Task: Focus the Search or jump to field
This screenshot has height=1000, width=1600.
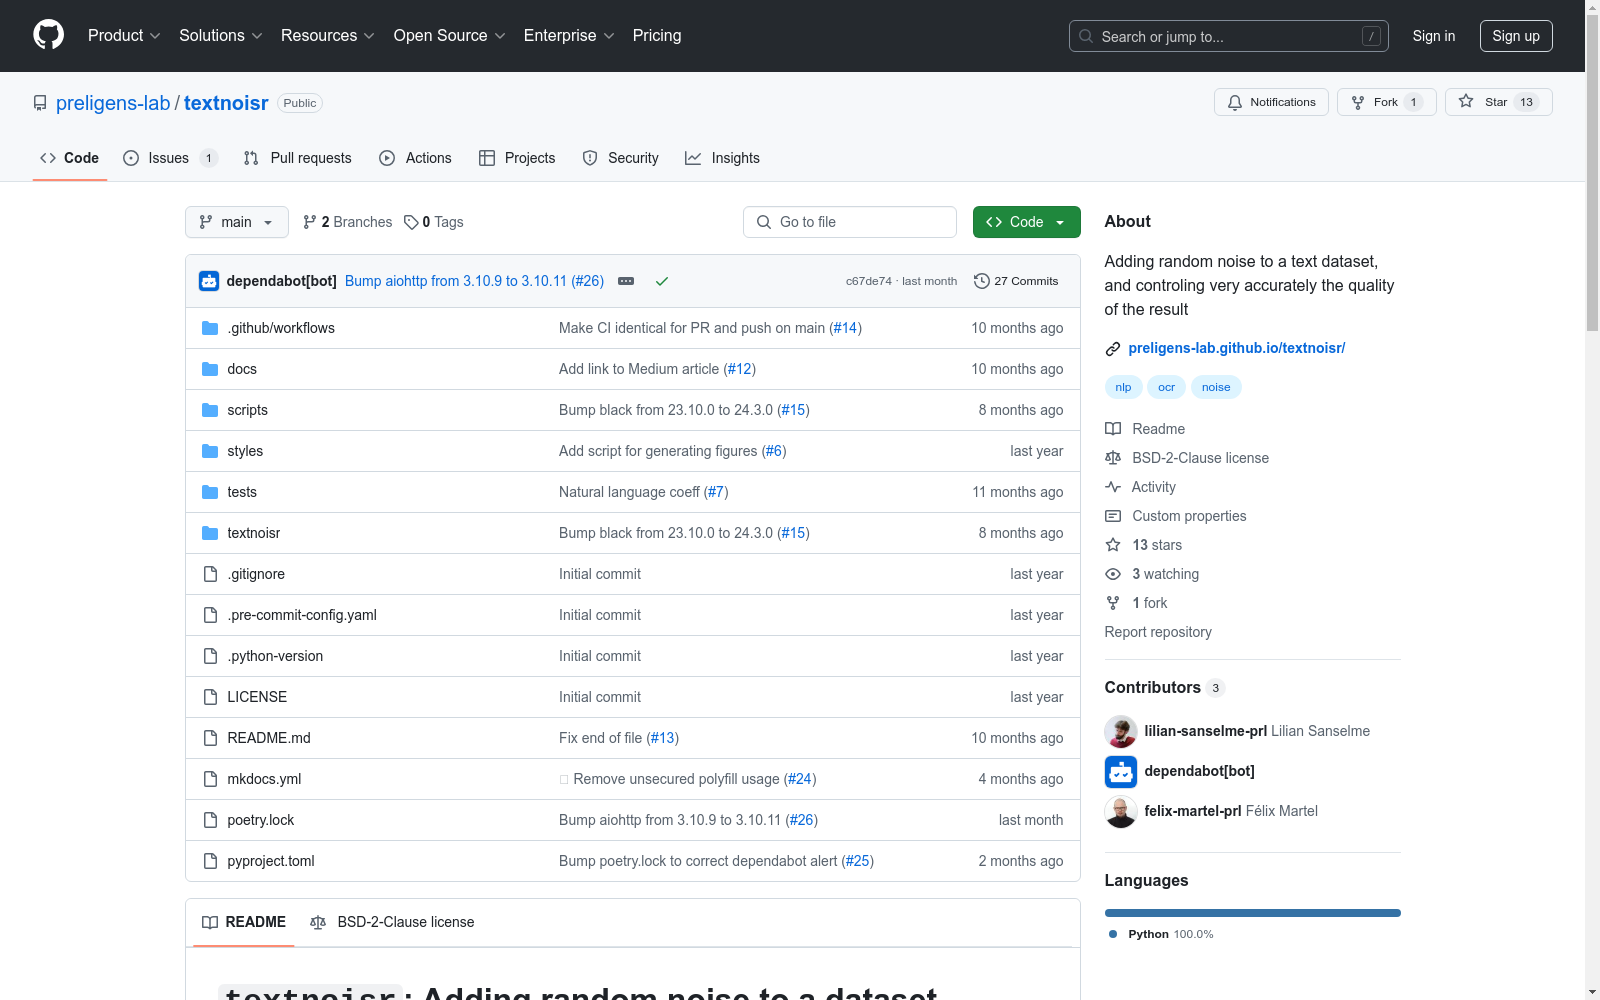Action: coord(1229,36)
